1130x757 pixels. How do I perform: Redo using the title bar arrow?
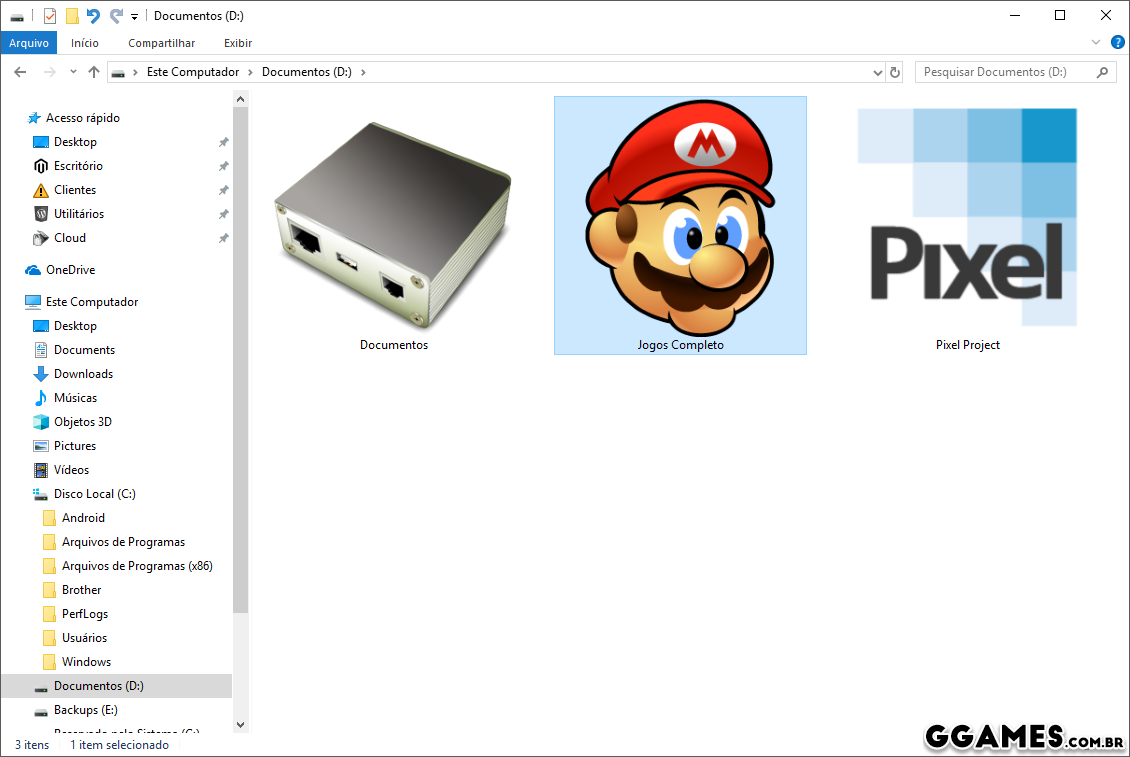[116, 16]
